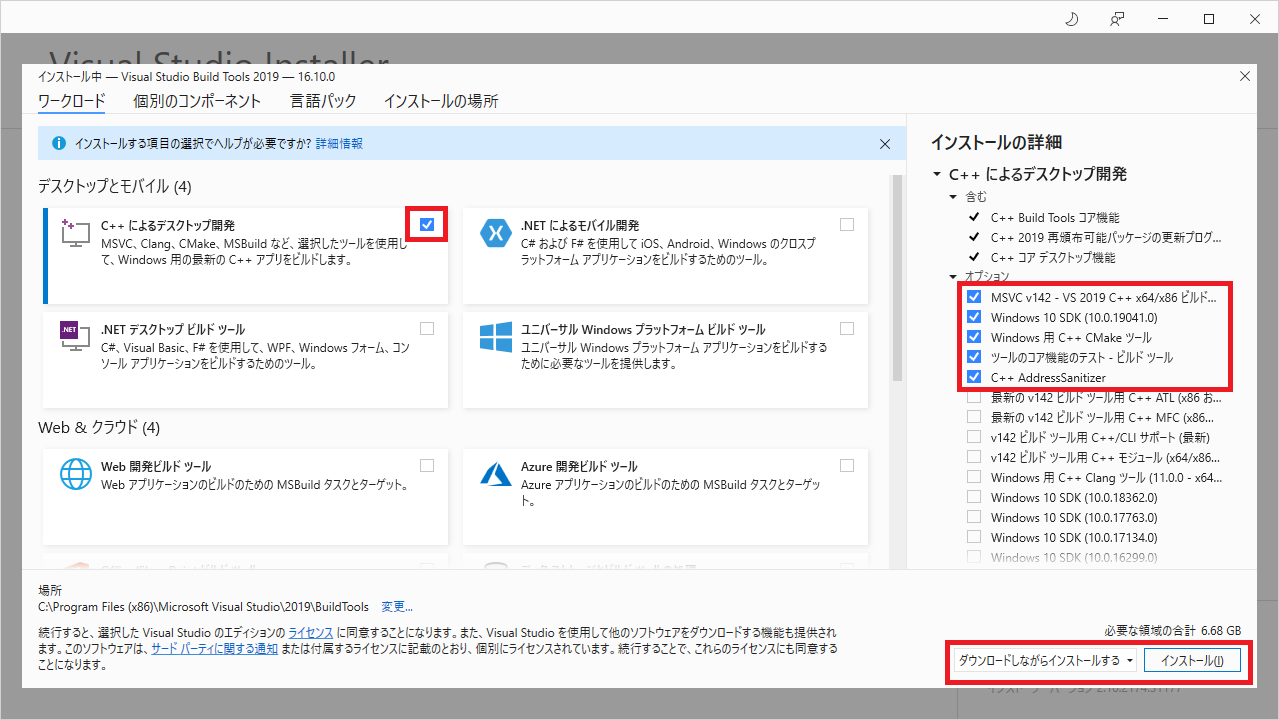This screenshot has width=1279, height=720.
Task: Click the feedback icon in title bar
Action: (x=1117, y=19)
